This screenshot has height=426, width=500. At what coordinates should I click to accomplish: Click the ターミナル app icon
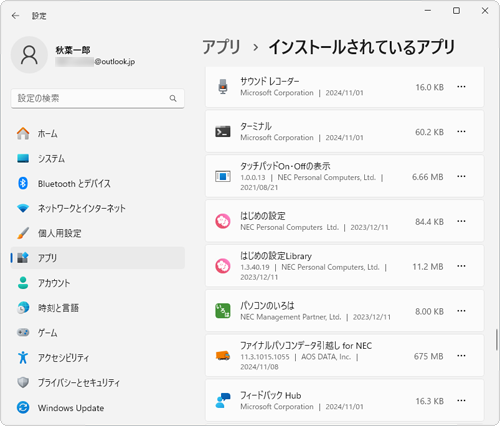(223, 132)
